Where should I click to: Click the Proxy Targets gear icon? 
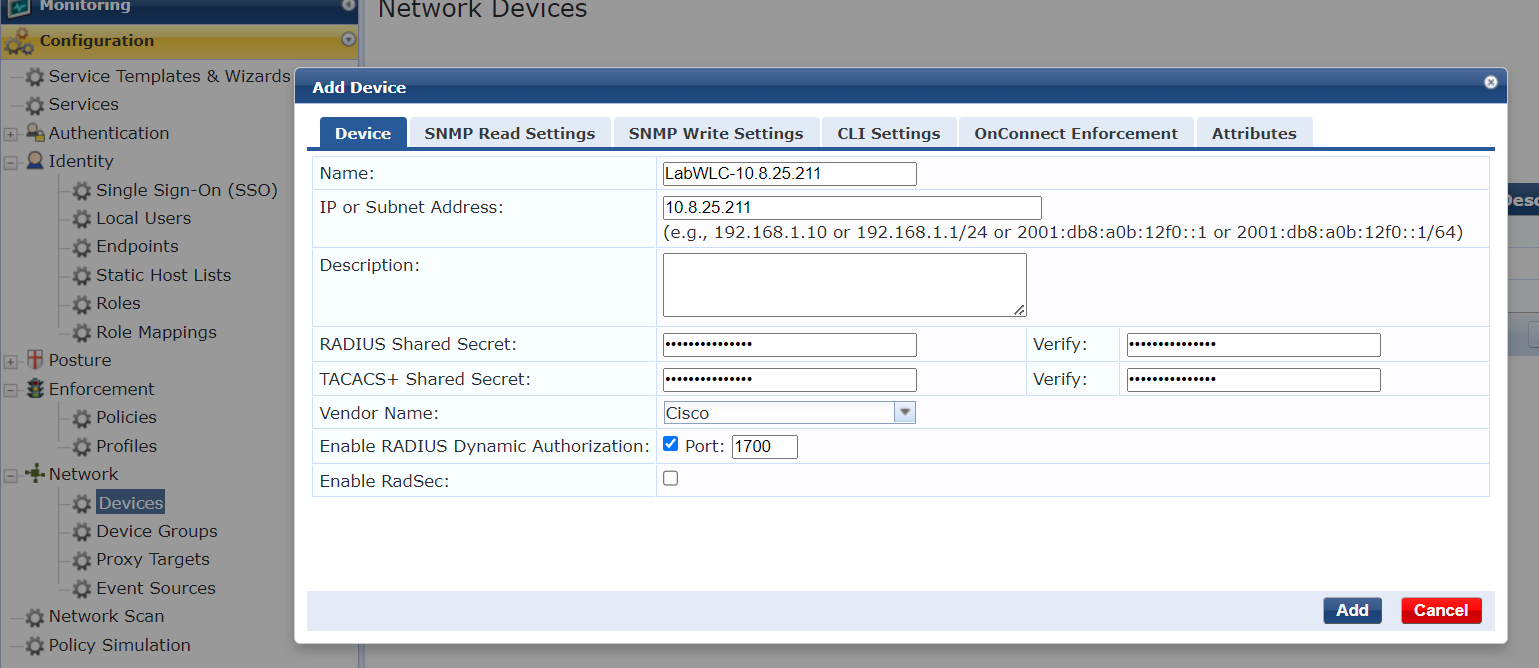point(82,560)
